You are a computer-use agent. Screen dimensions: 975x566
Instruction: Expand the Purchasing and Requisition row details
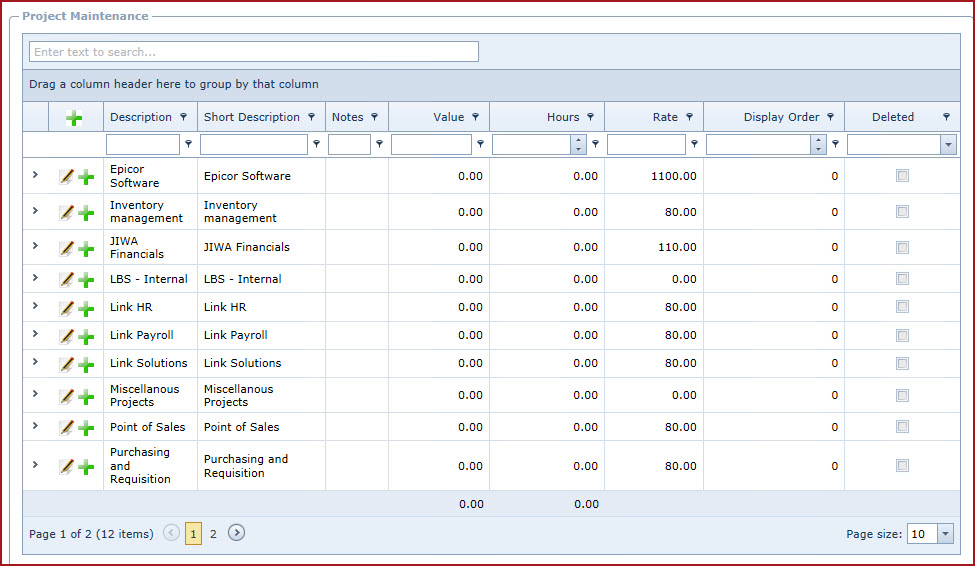click(35, 465)
